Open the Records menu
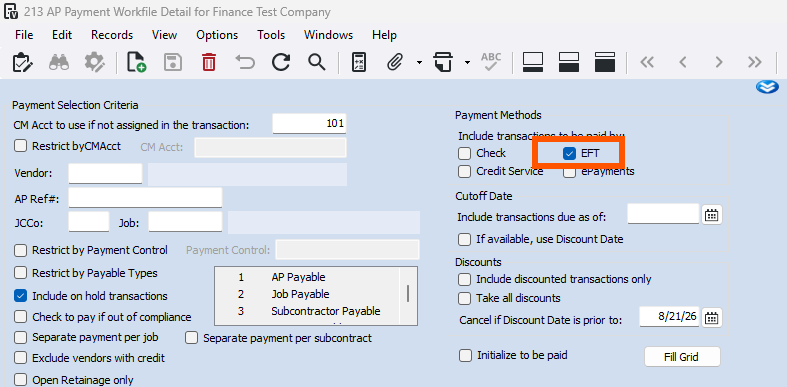 (112, 35)
